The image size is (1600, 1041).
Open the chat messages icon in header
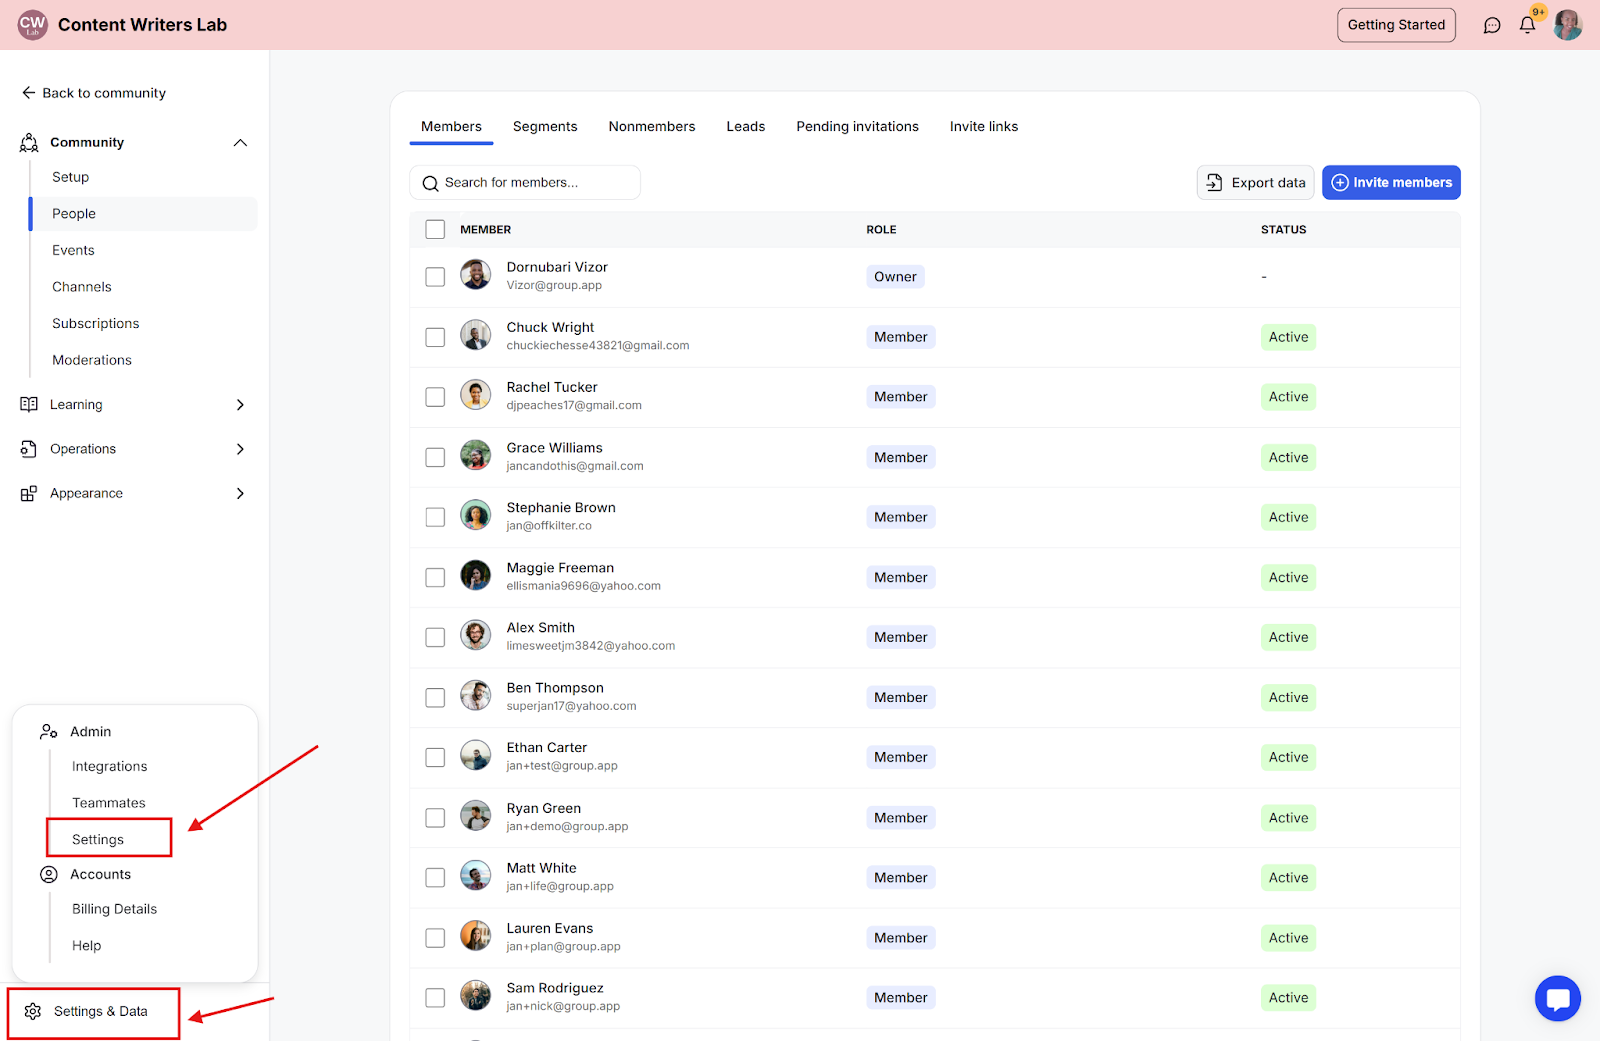coord(1492,25)
